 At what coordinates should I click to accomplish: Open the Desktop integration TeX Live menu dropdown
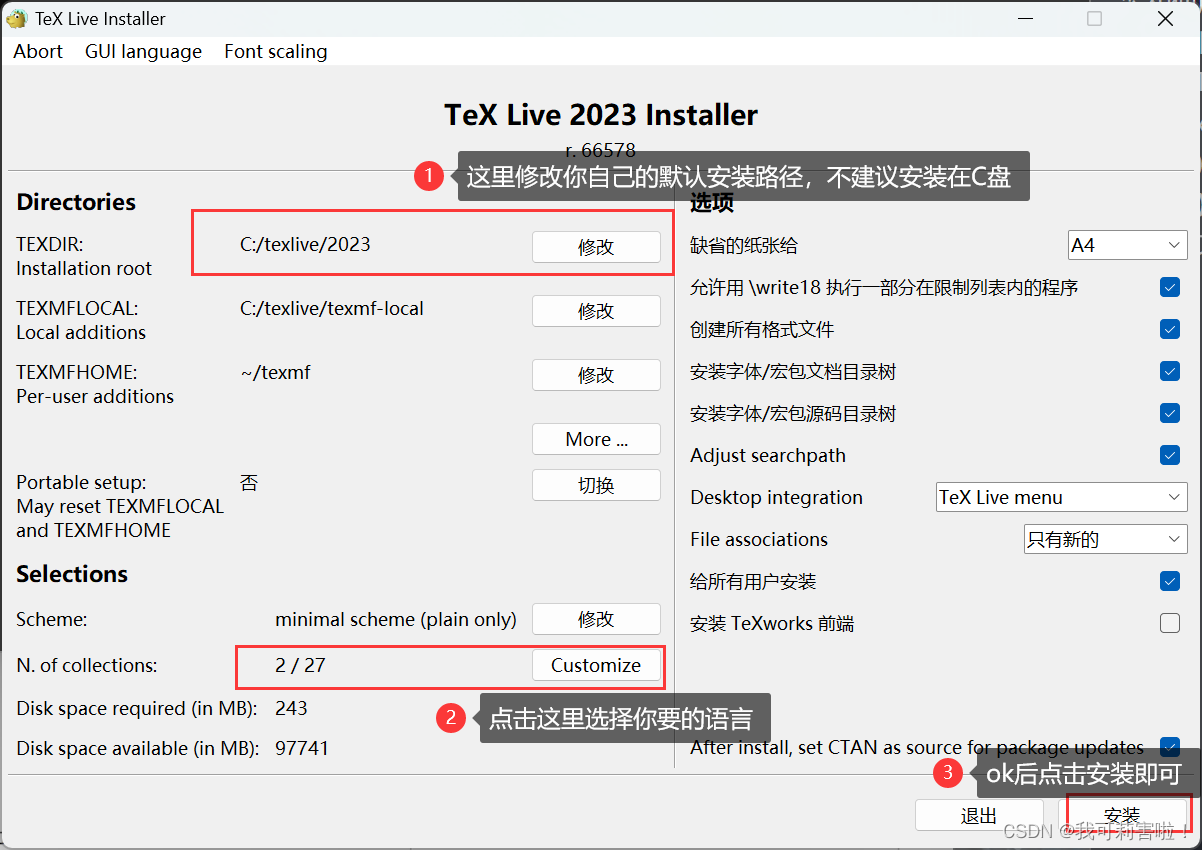pyautogui.click(x=1061, y=497)
